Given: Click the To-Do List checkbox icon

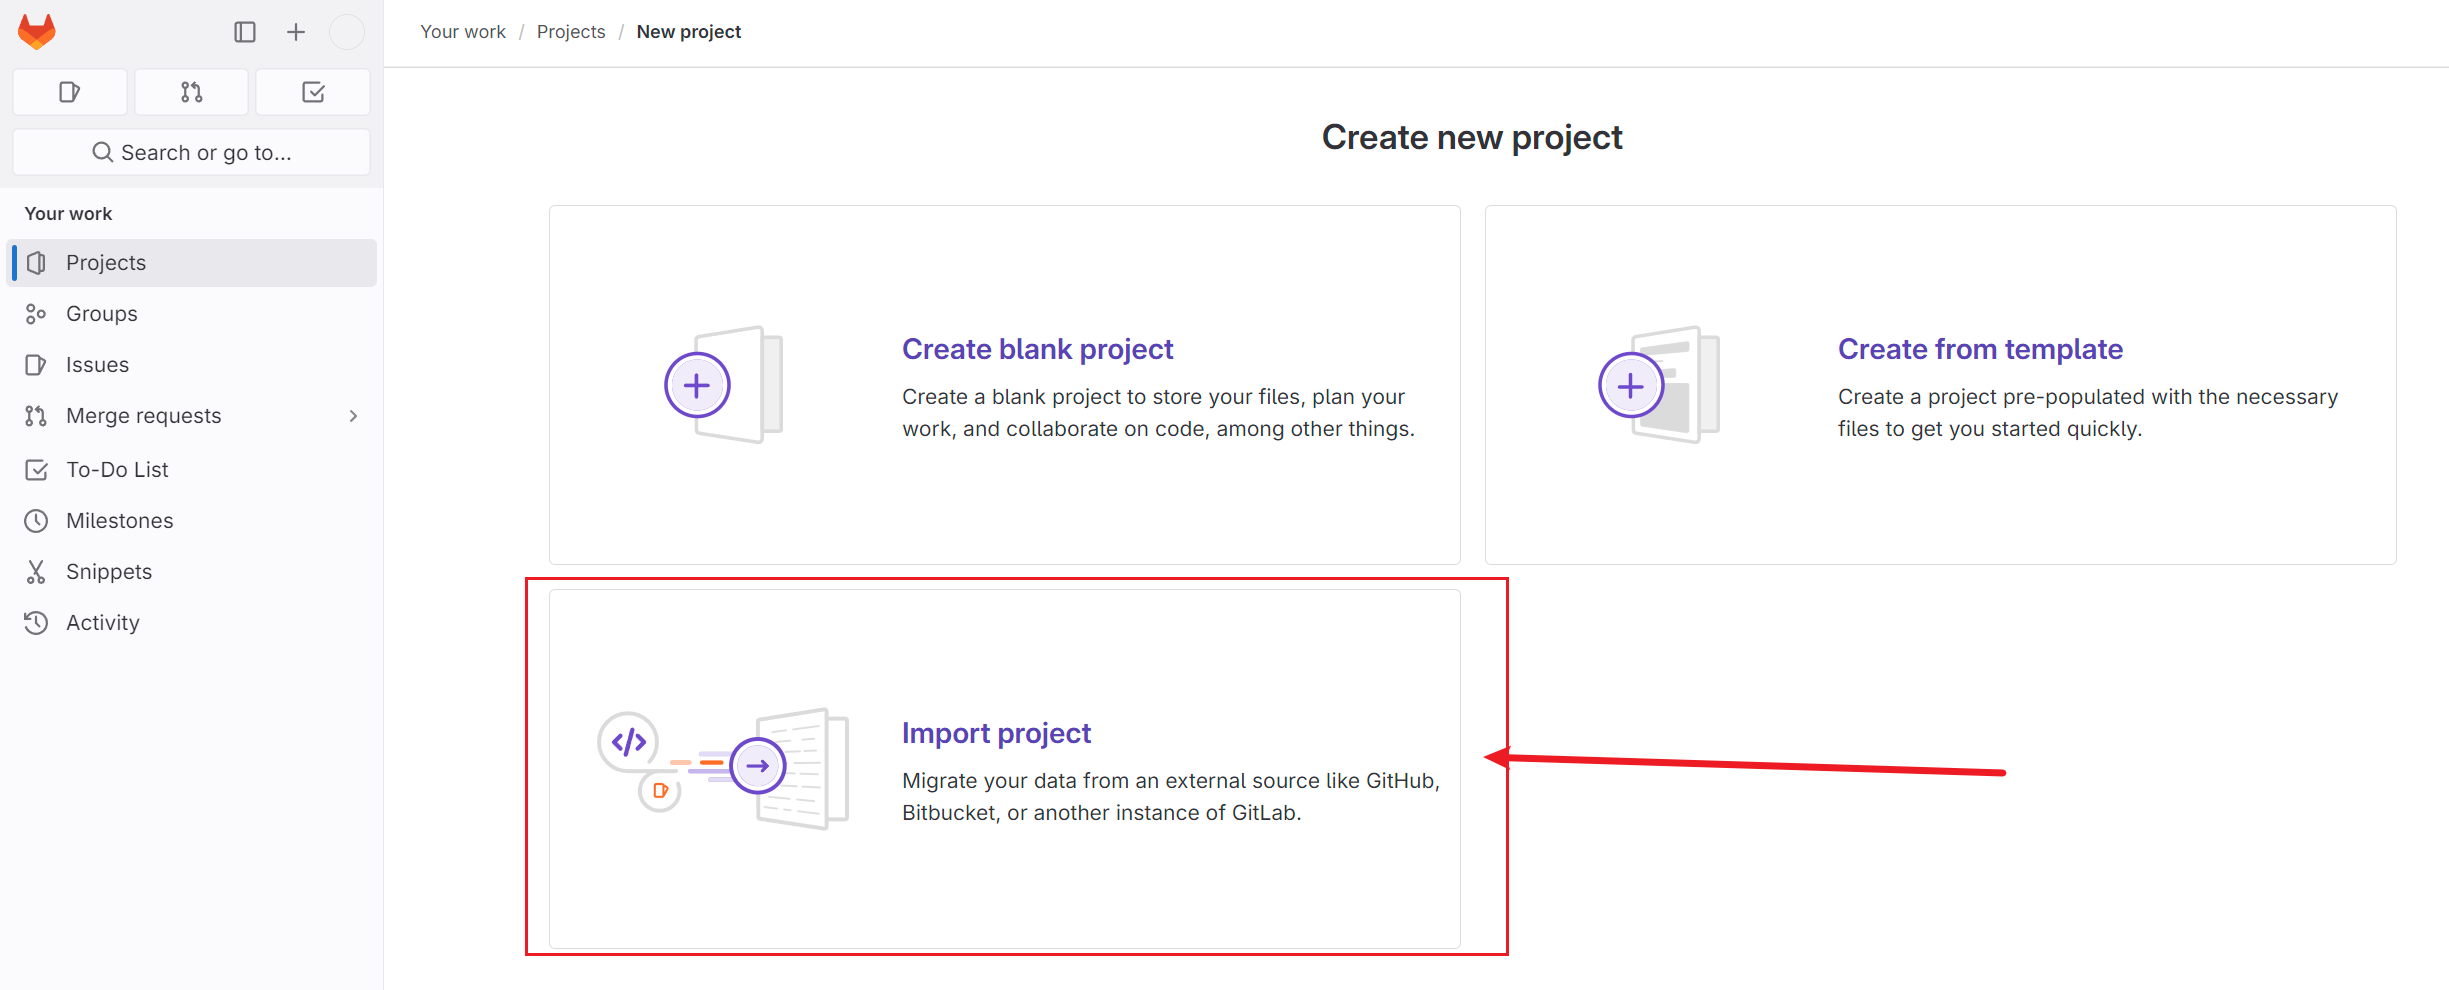Looking at the screenshot, I should click(x=36, y=470).
